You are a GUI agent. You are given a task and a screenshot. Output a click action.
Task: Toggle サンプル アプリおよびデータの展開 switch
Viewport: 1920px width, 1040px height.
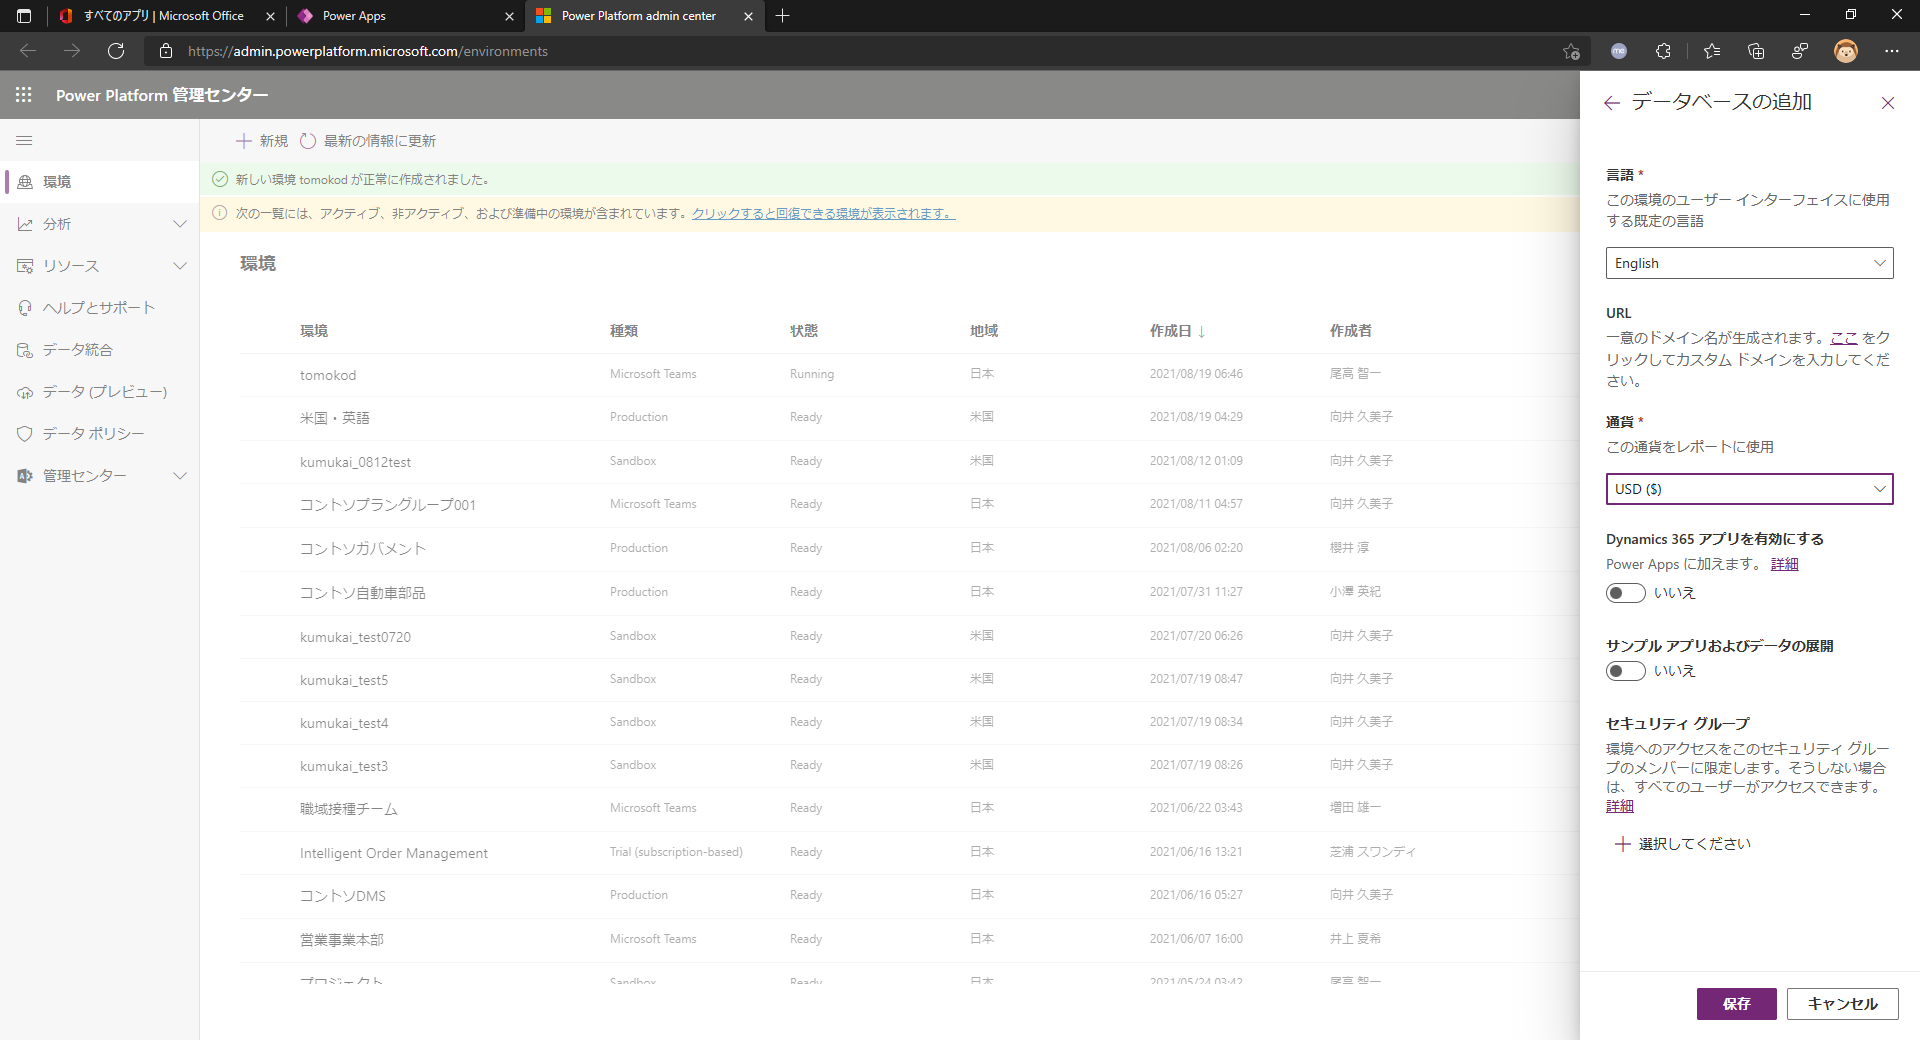pos(1626,671)
